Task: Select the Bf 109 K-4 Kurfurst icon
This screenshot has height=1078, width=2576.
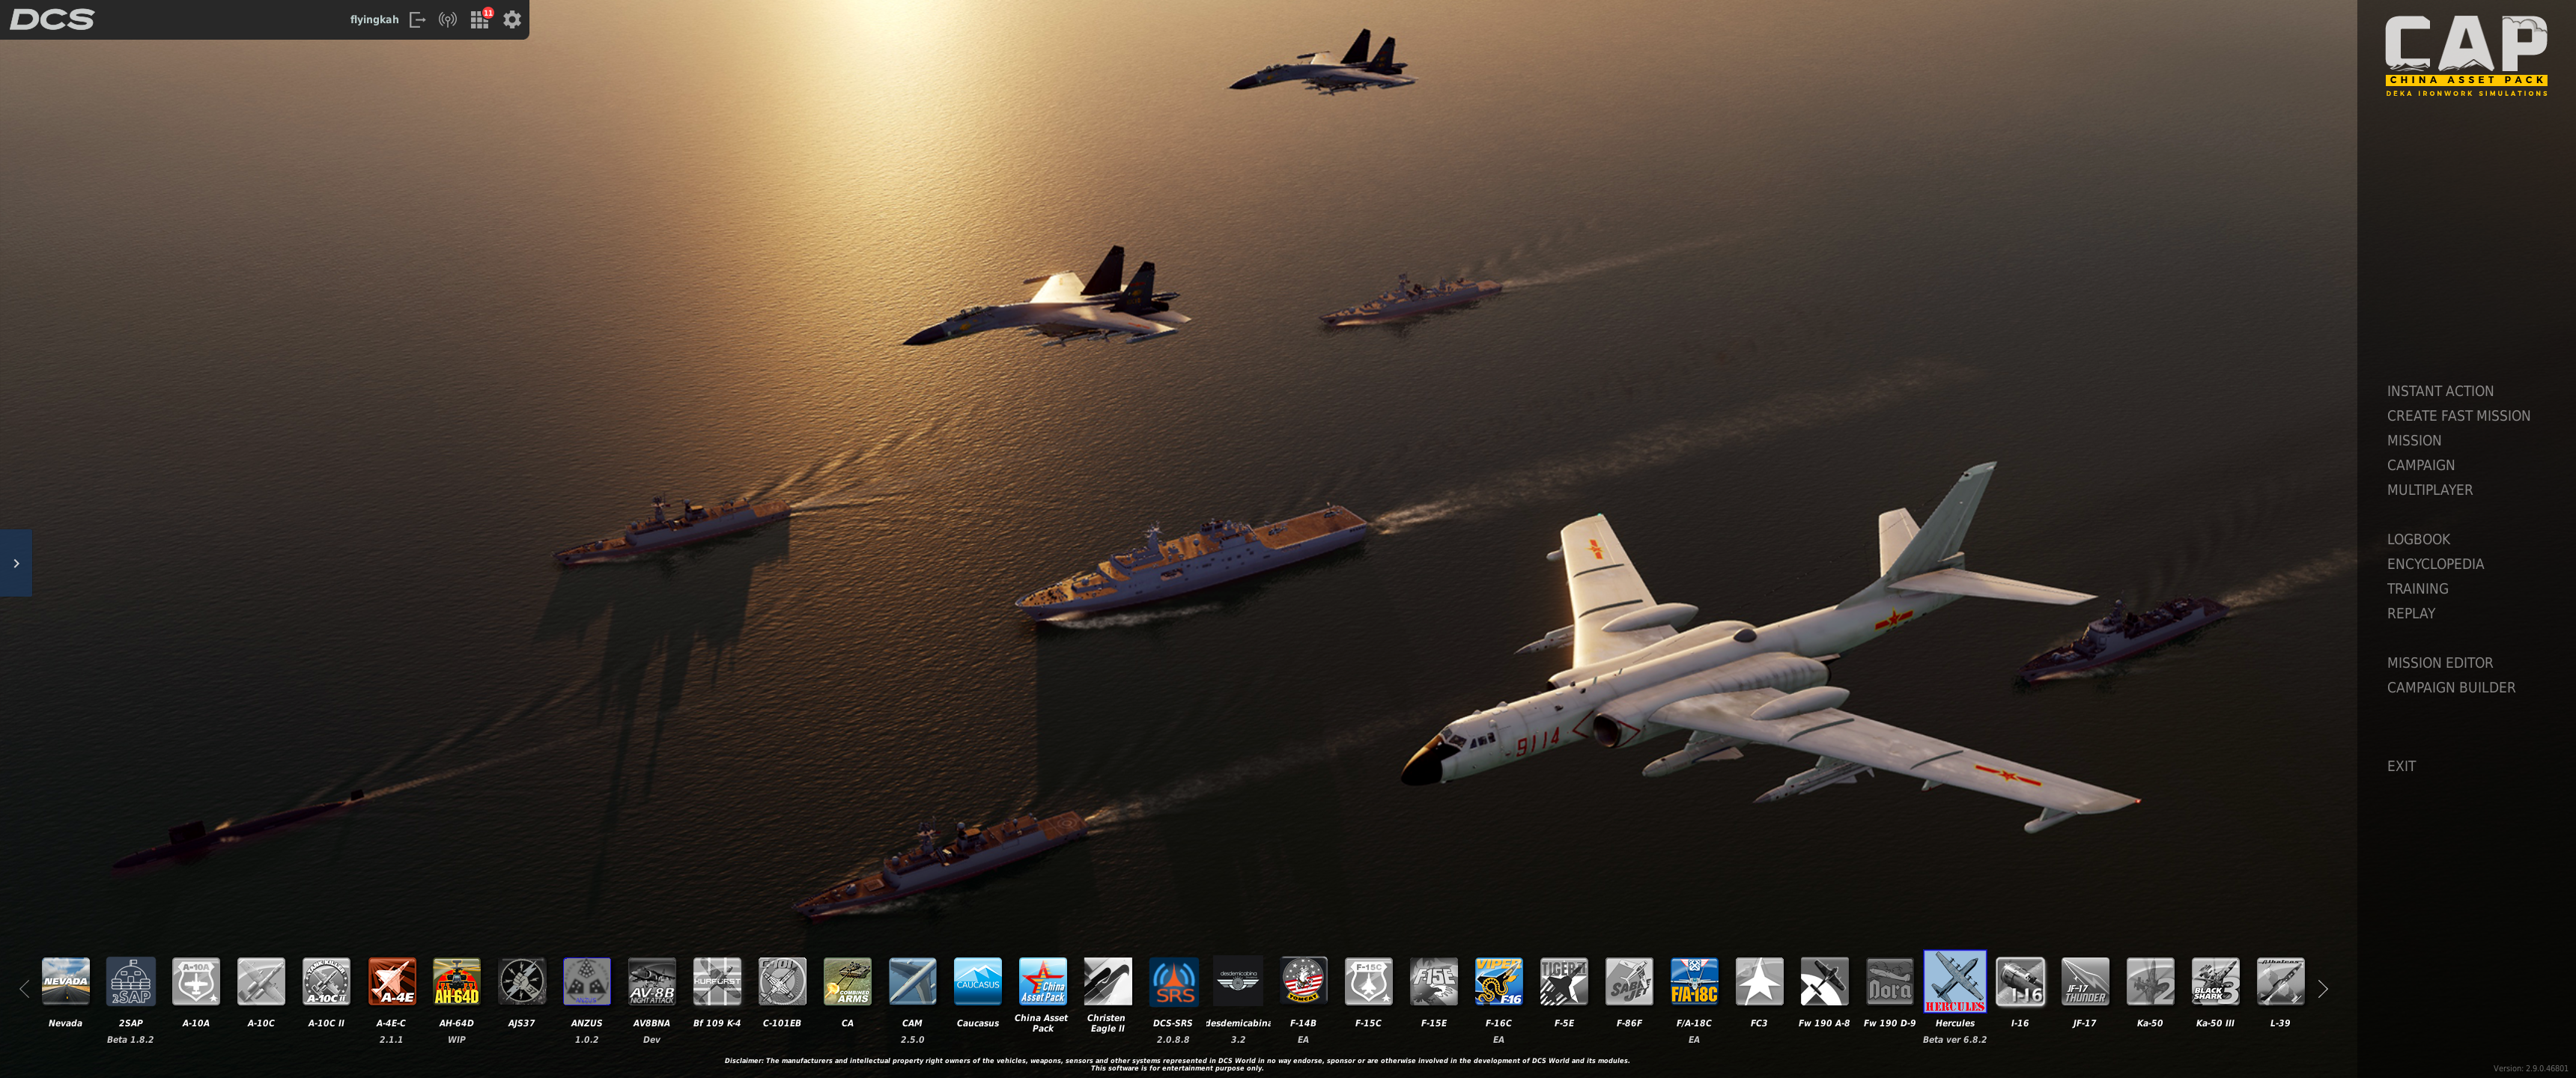Action: pos(717,981)
